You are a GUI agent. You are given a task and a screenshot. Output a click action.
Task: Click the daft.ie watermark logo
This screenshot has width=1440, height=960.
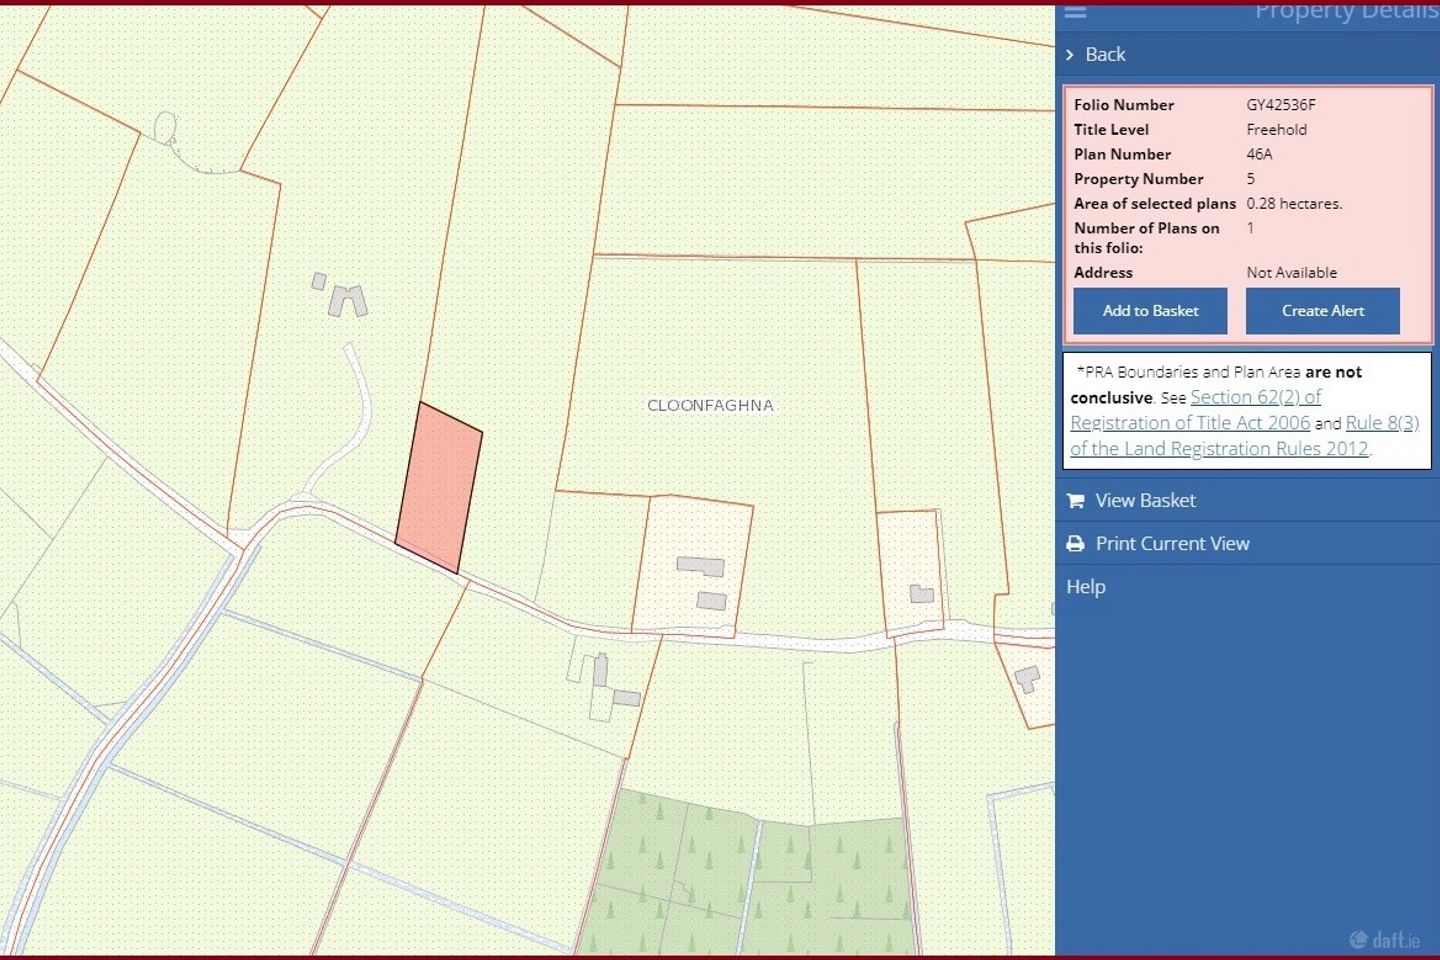click(1385, 940)
